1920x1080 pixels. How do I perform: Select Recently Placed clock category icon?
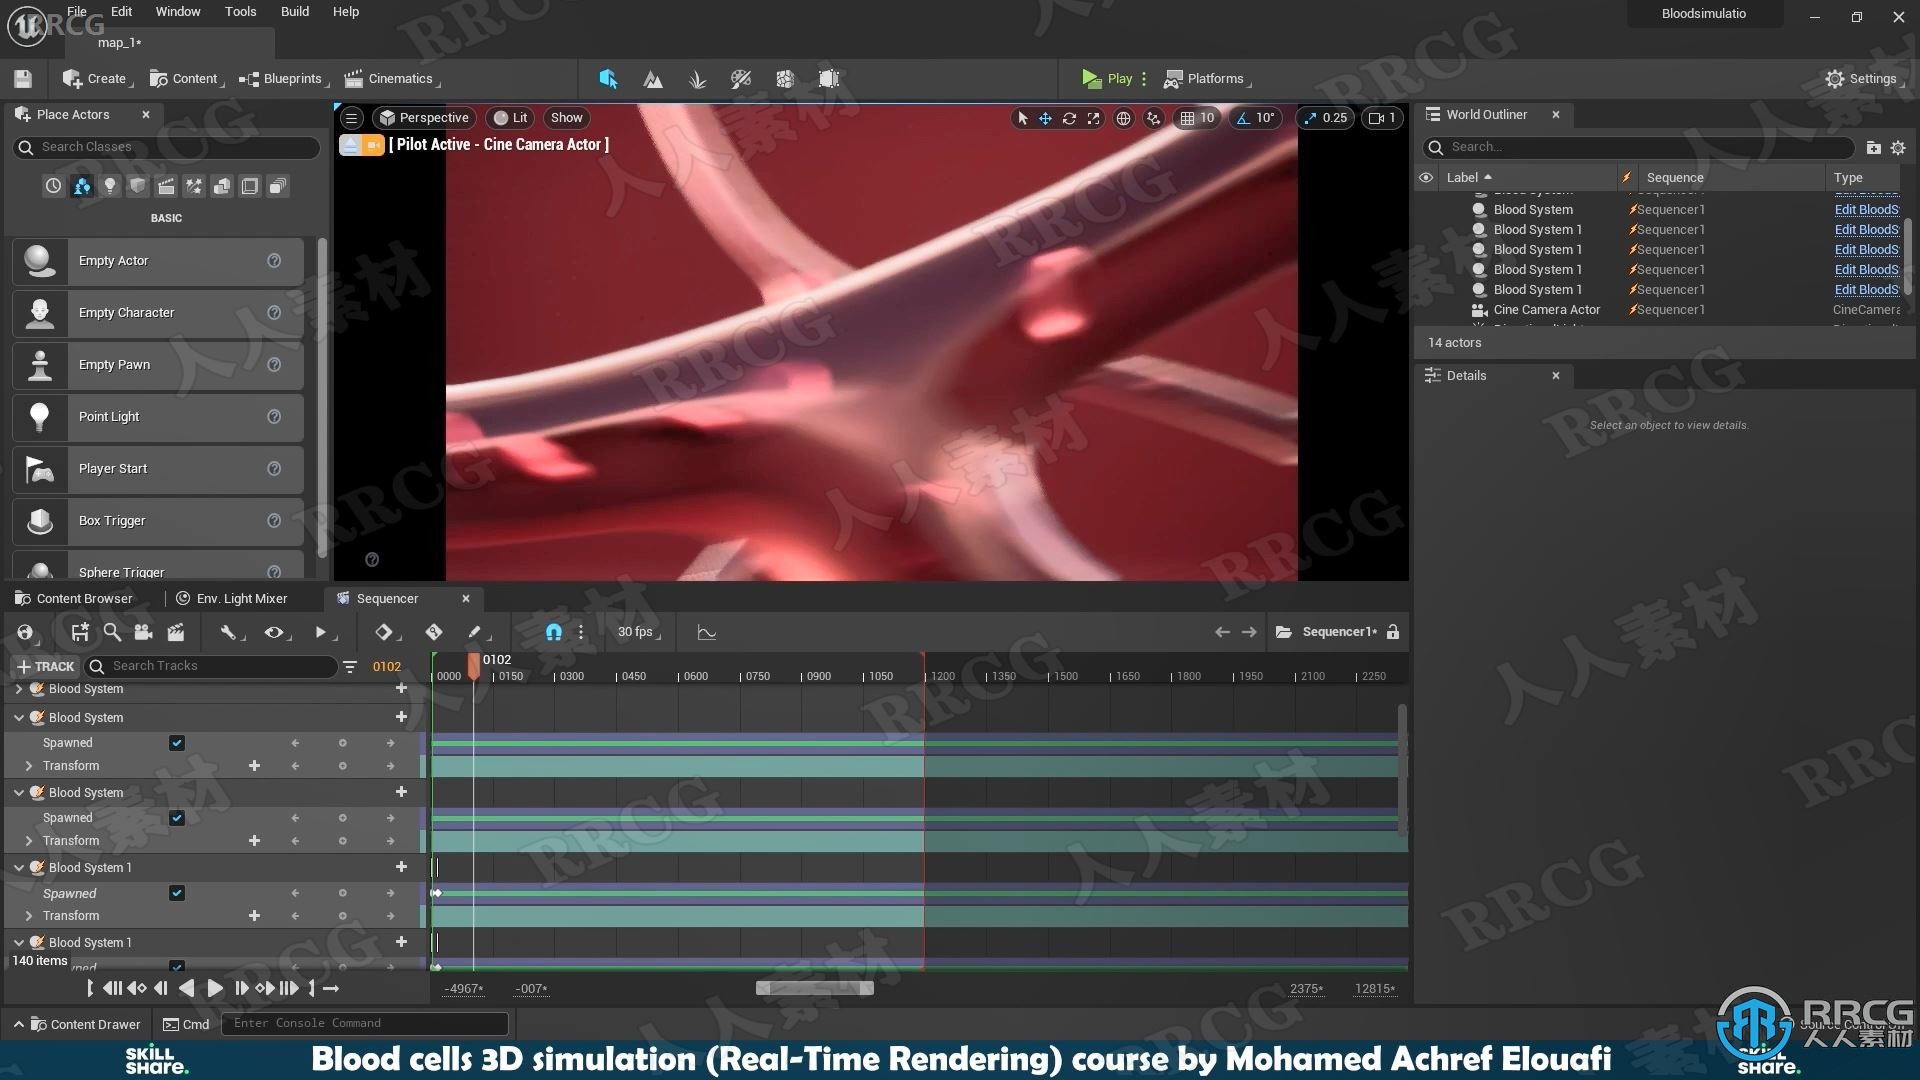[x=53, y=186]
